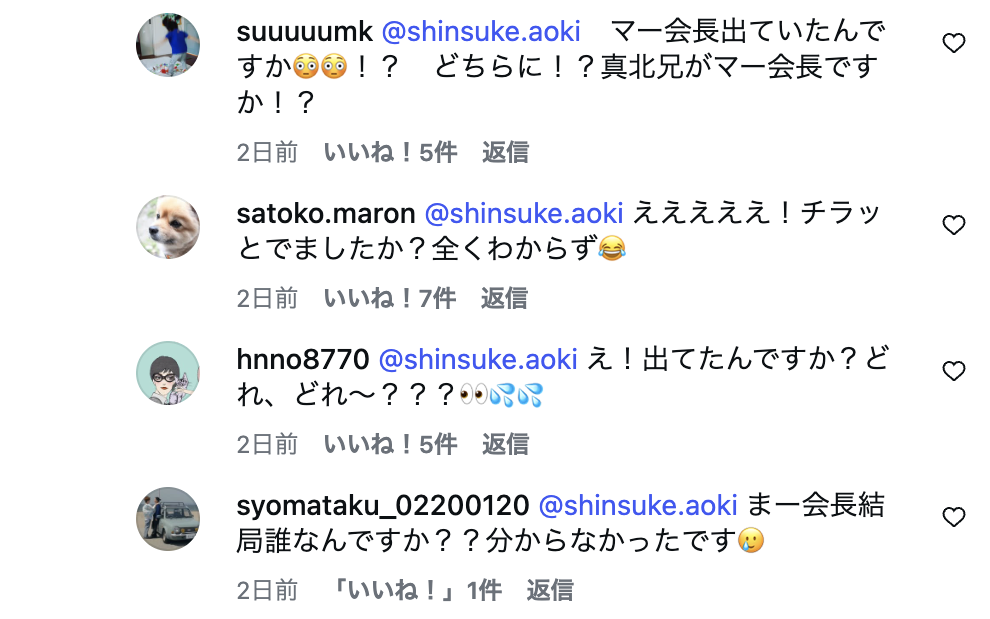
Task: Like the comment by suuuuumk
Action: click(954, 44)
